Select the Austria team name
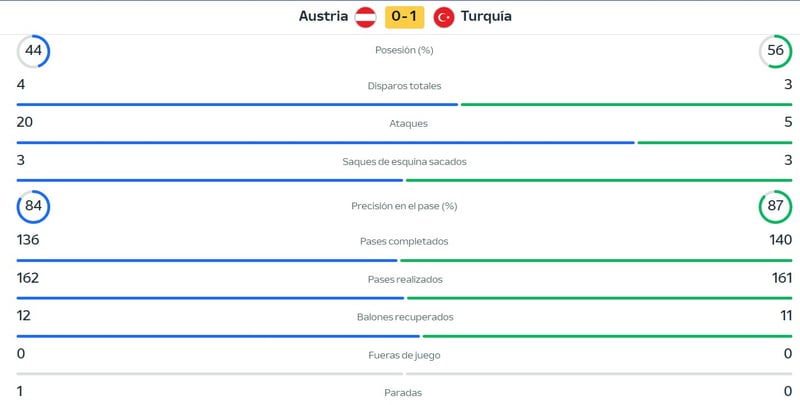 (x=323, y=17)
